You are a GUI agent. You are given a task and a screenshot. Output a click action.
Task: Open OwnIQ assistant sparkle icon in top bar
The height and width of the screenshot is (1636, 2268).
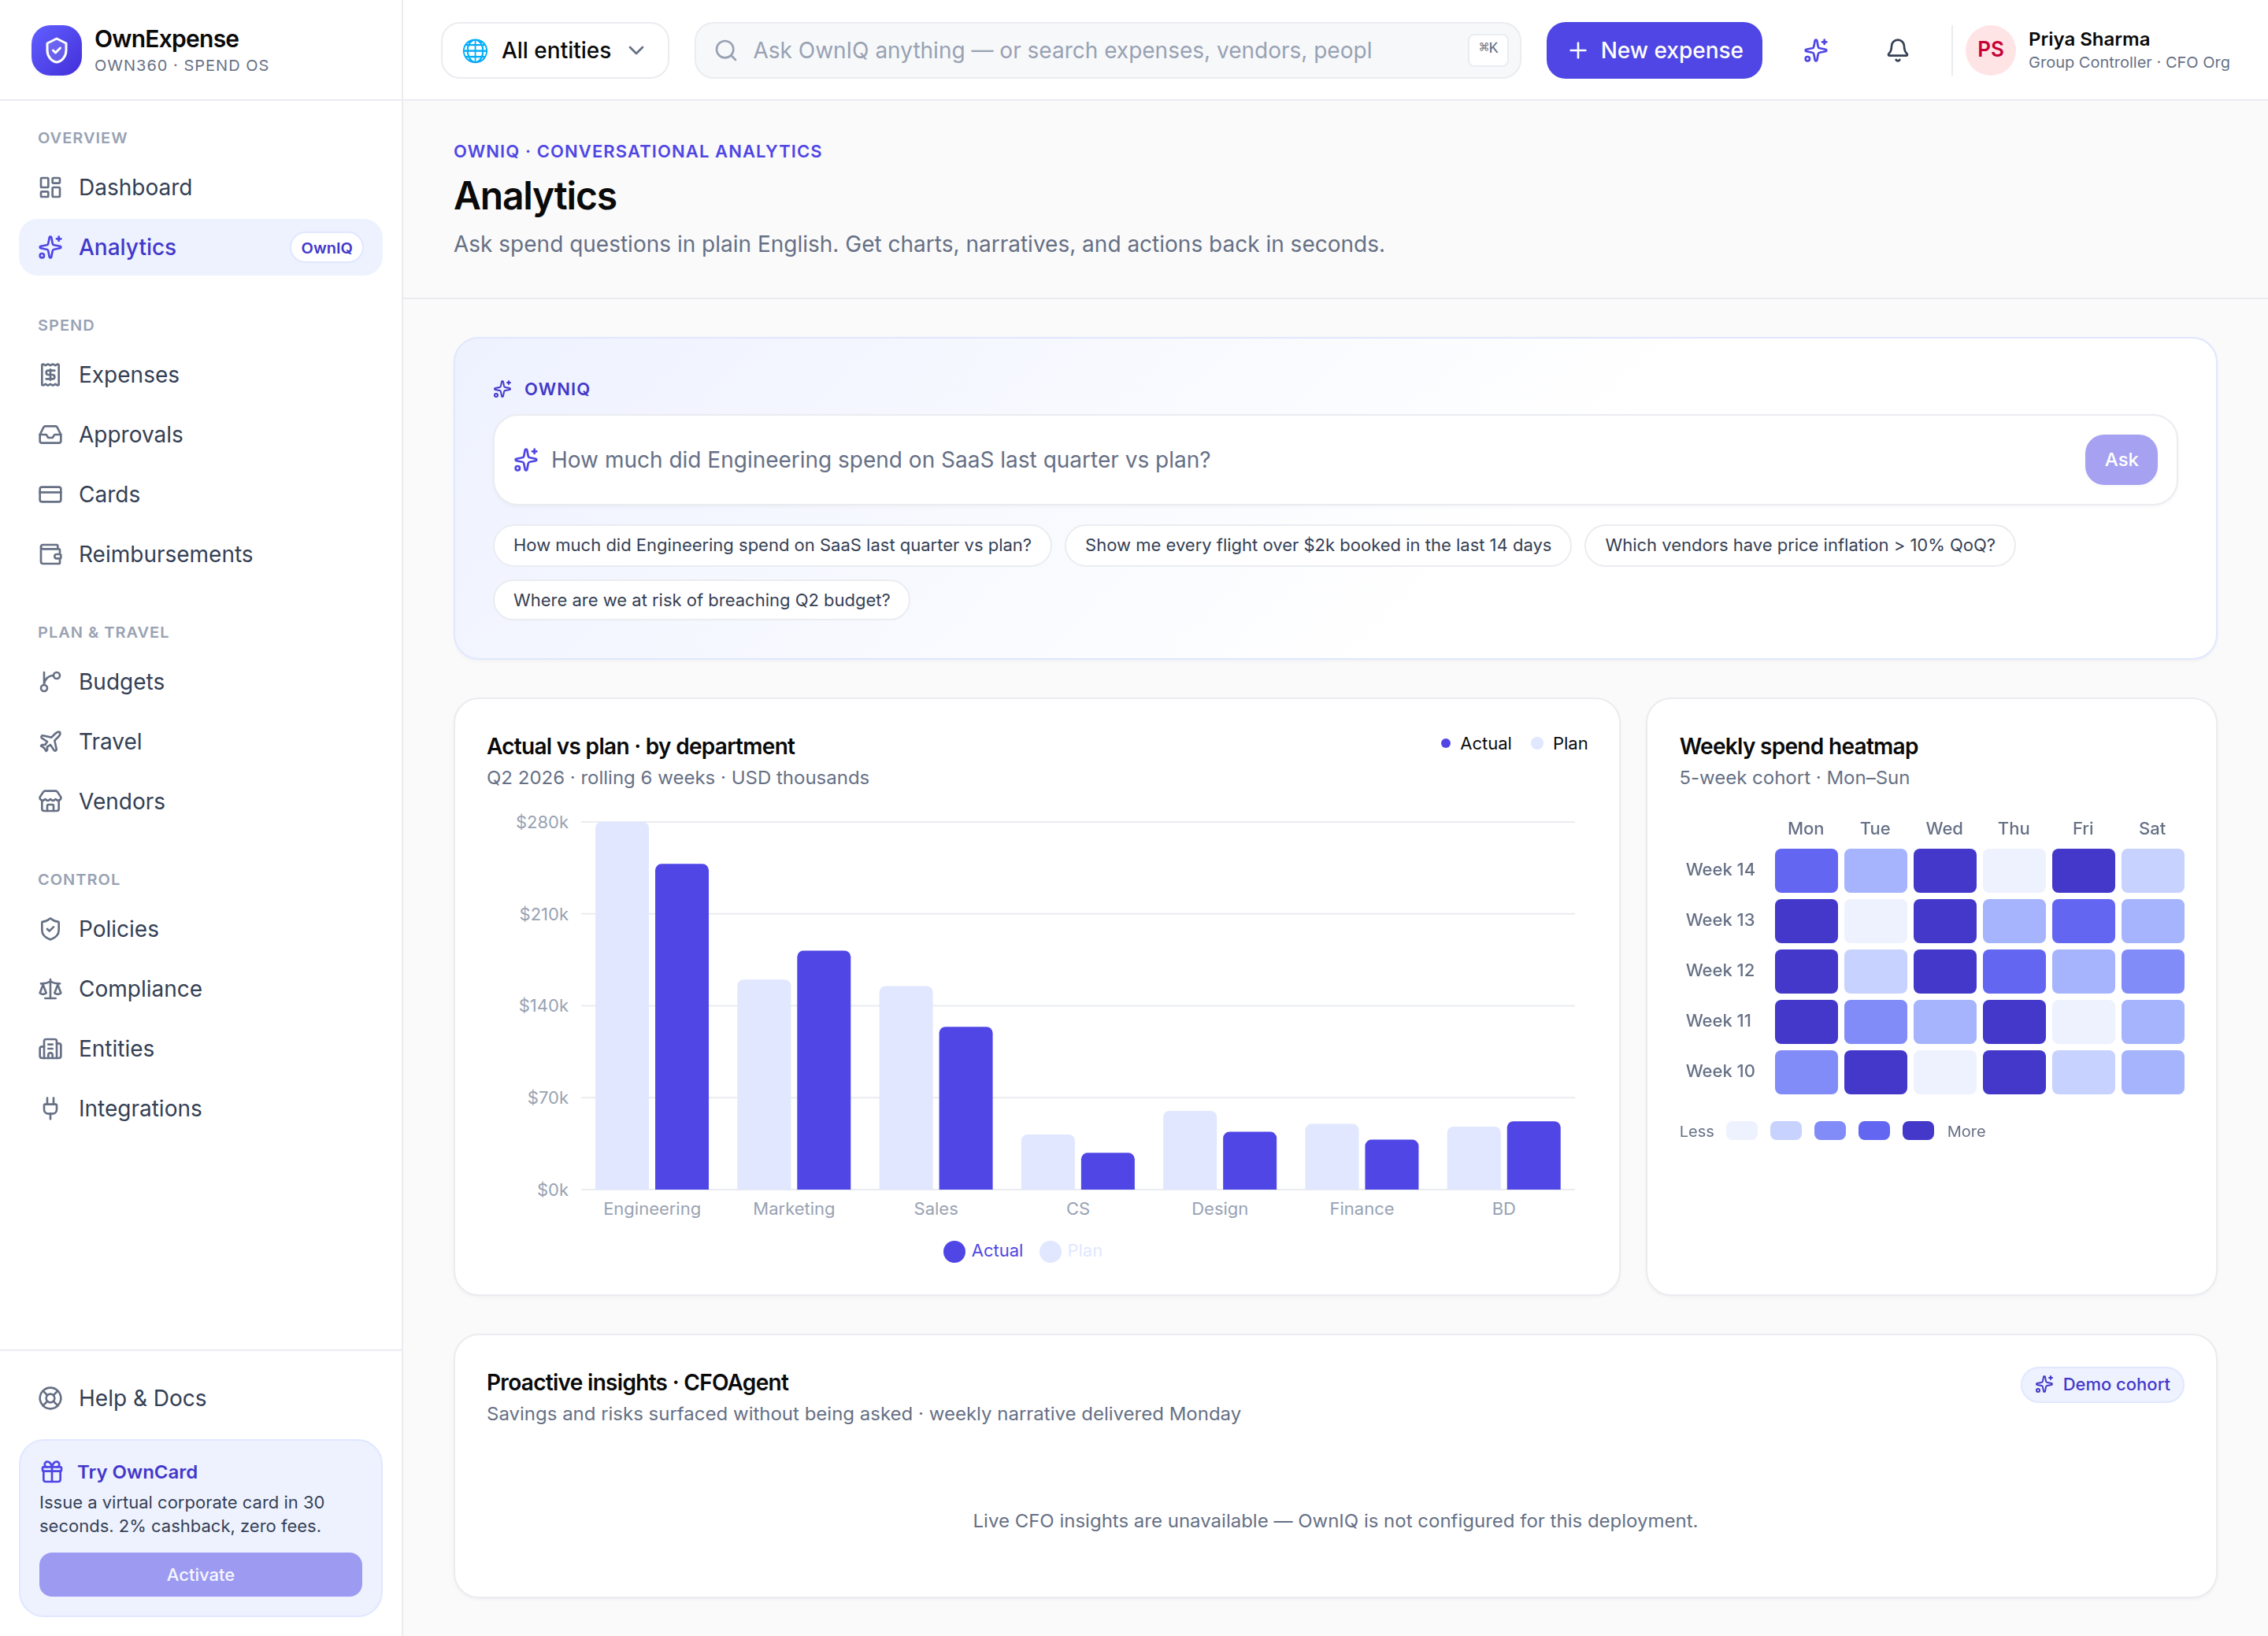click(x=1816, y=50)
